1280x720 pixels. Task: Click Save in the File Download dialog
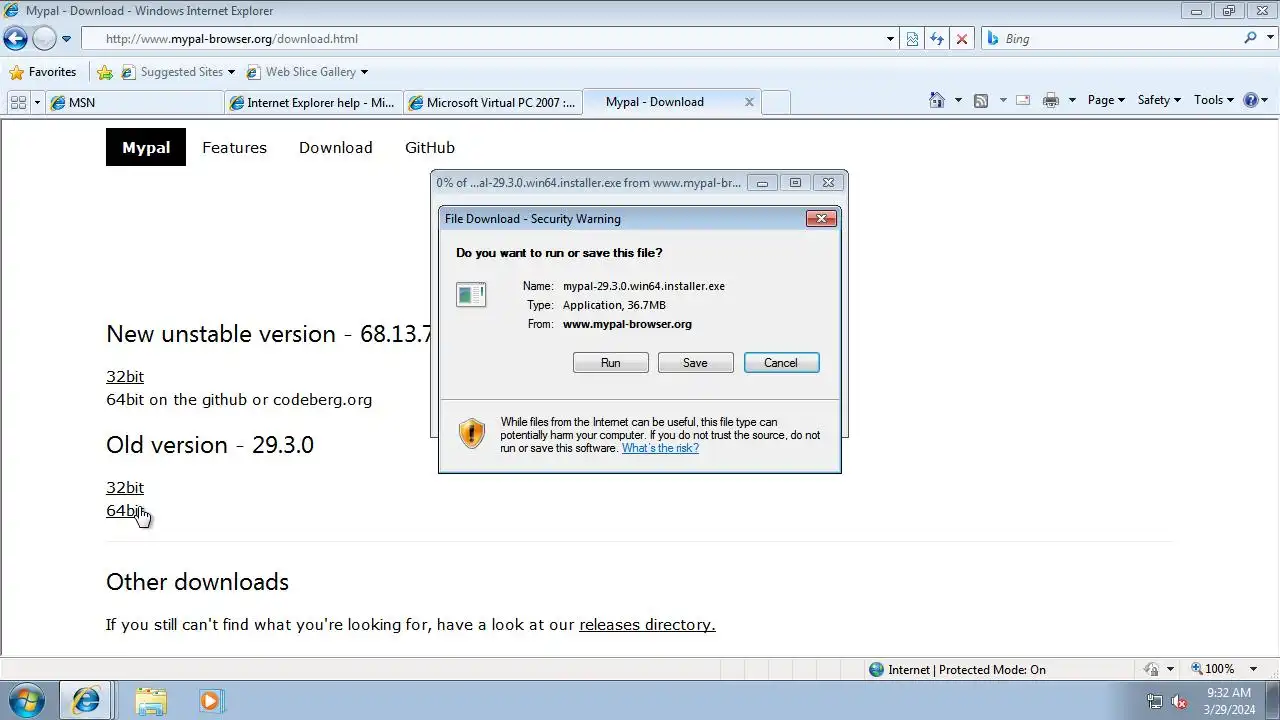(x=695, y=363)
